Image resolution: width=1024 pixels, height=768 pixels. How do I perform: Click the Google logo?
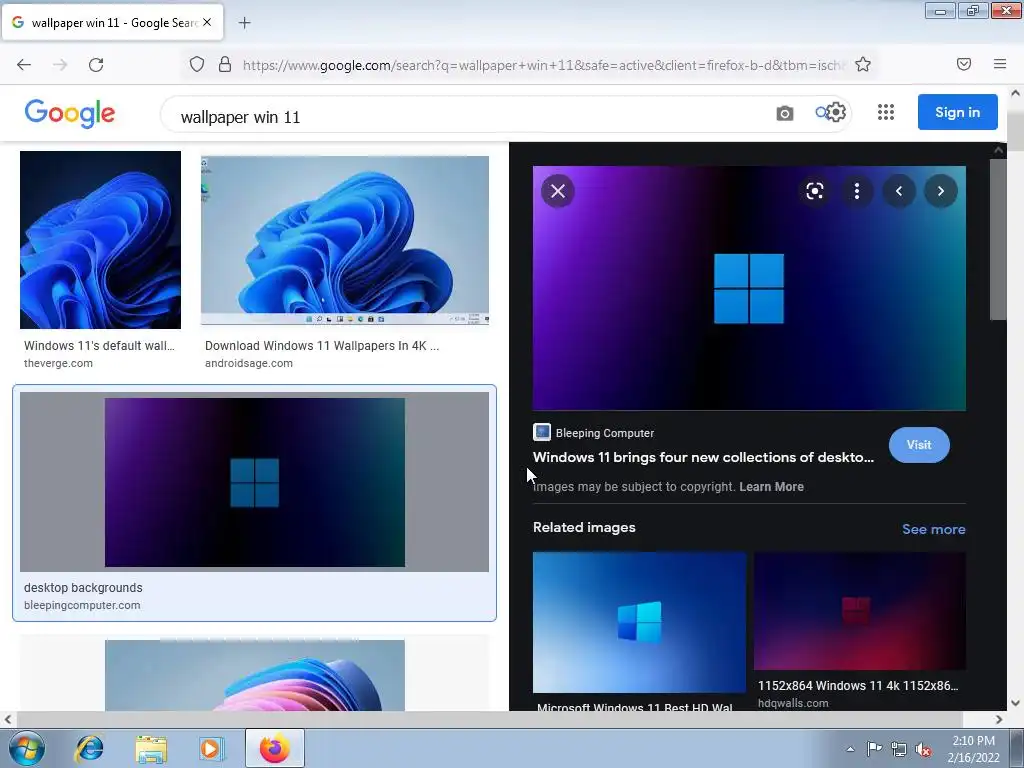pyautogui.click(x=70, y=113)
